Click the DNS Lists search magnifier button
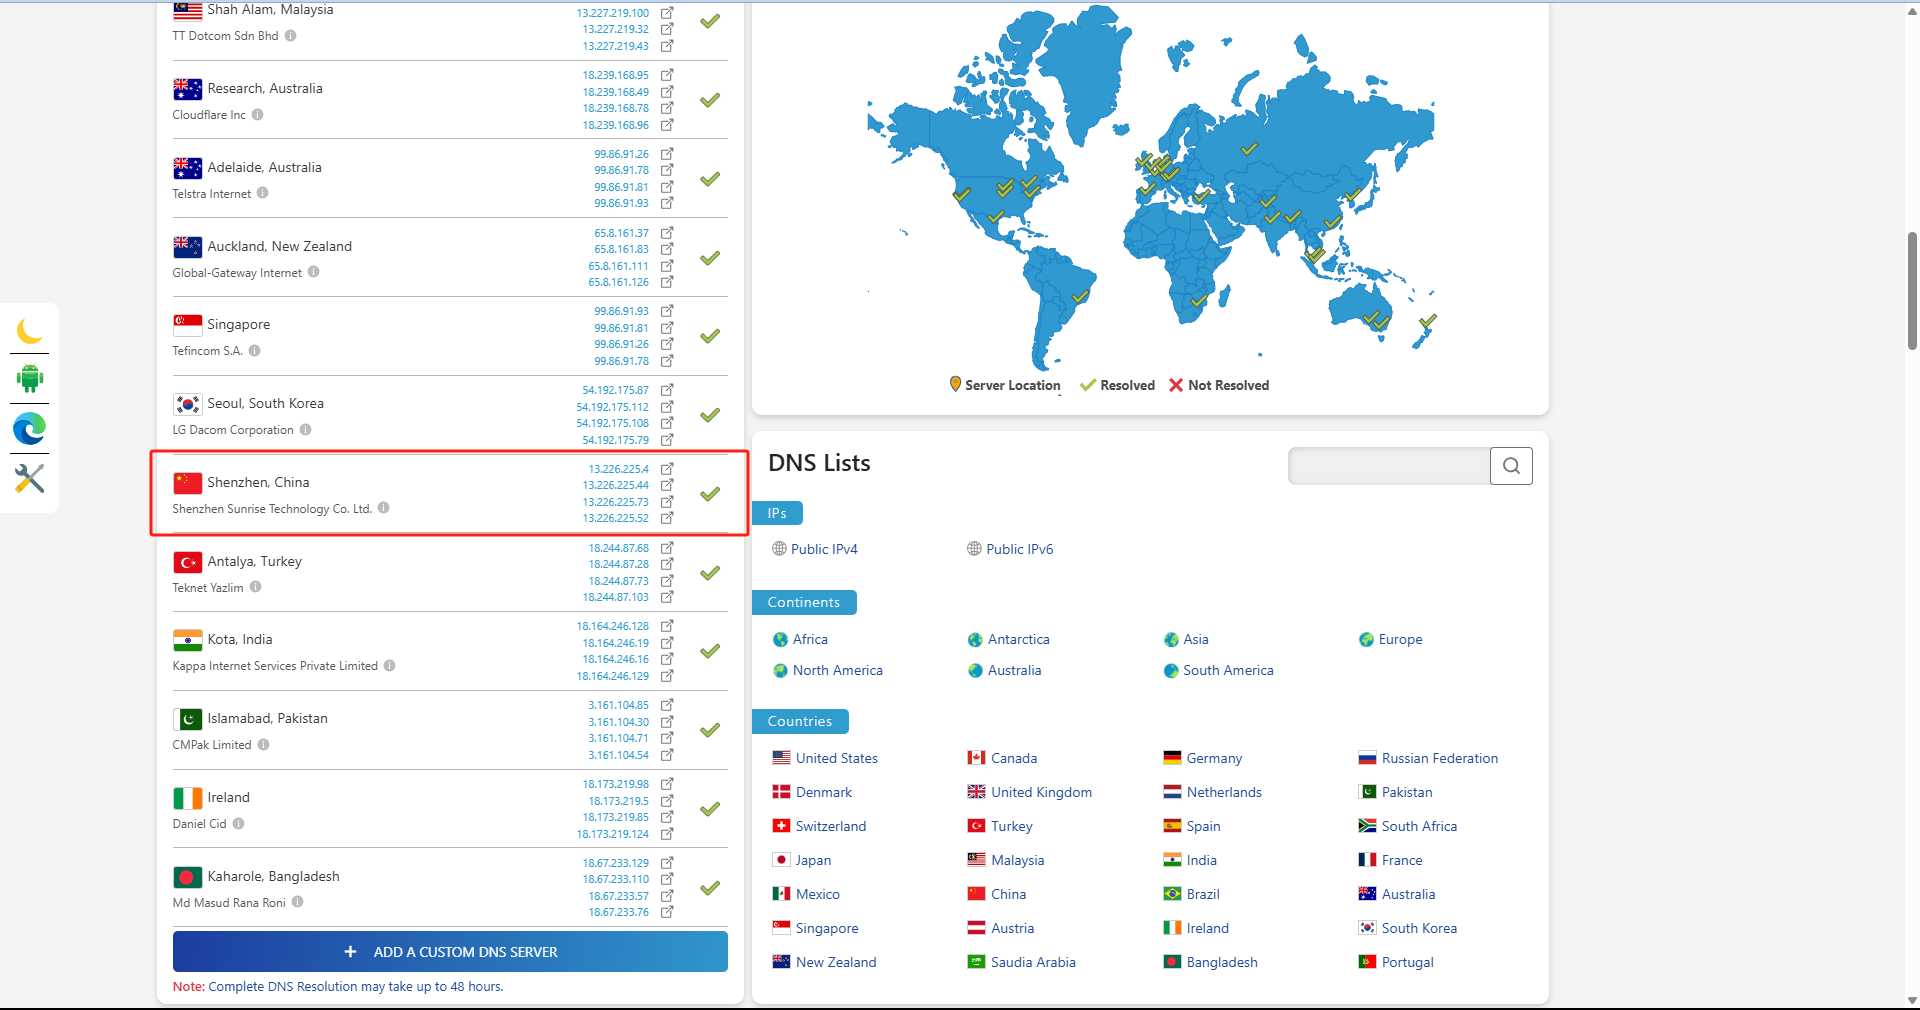The height and width of the screenshot is (1010, 1920). point(1510,466)
